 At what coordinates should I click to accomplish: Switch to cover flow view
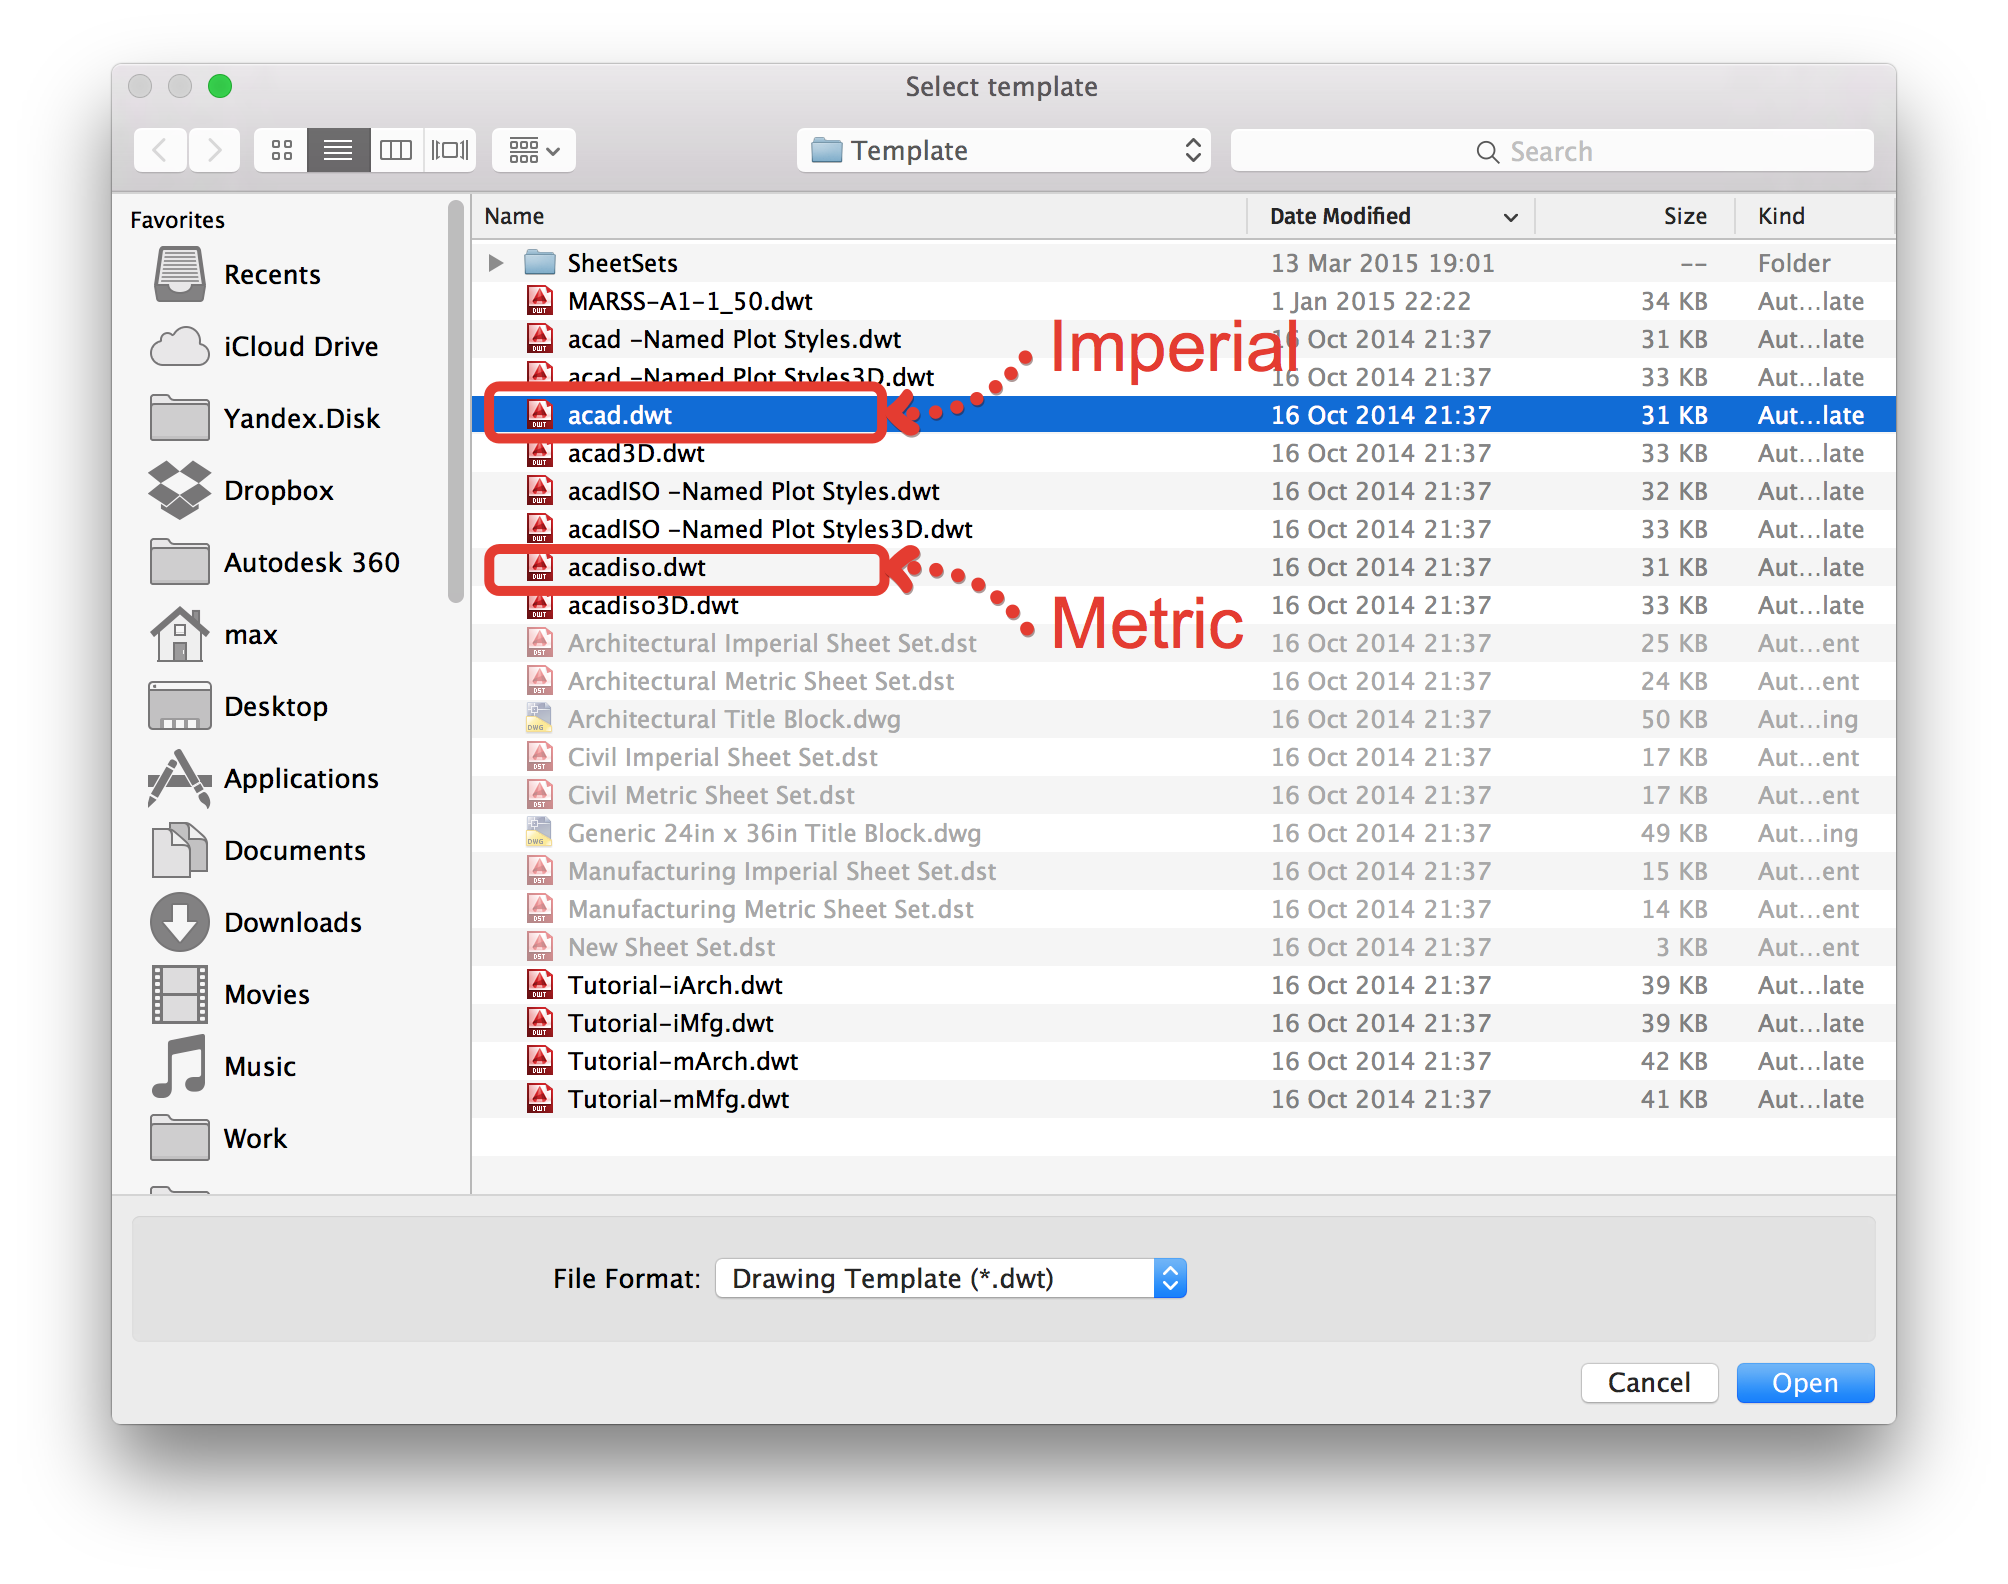pos(450,151)
